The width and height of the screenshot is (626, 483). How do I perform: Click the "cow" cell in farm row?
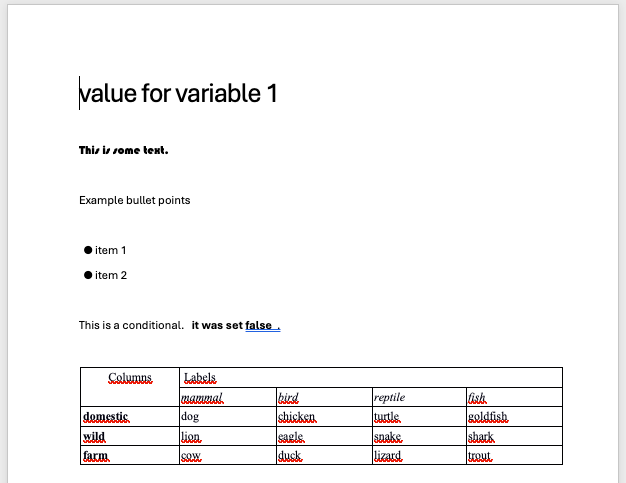[x=191, y=455]
